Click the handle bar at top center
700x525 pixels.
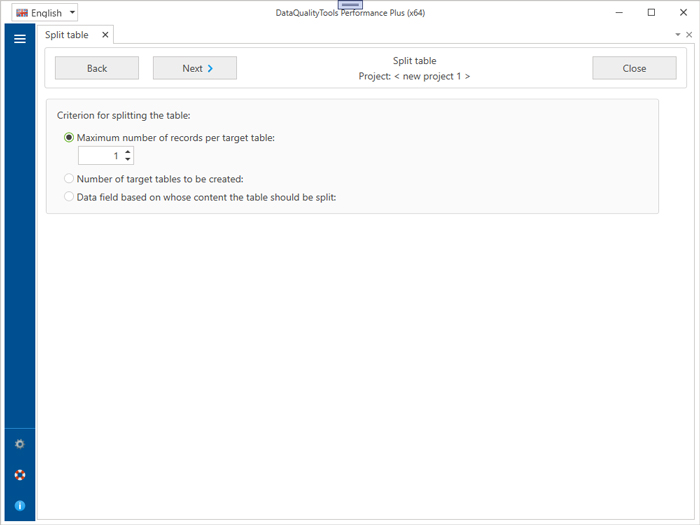tap(350, 5)
